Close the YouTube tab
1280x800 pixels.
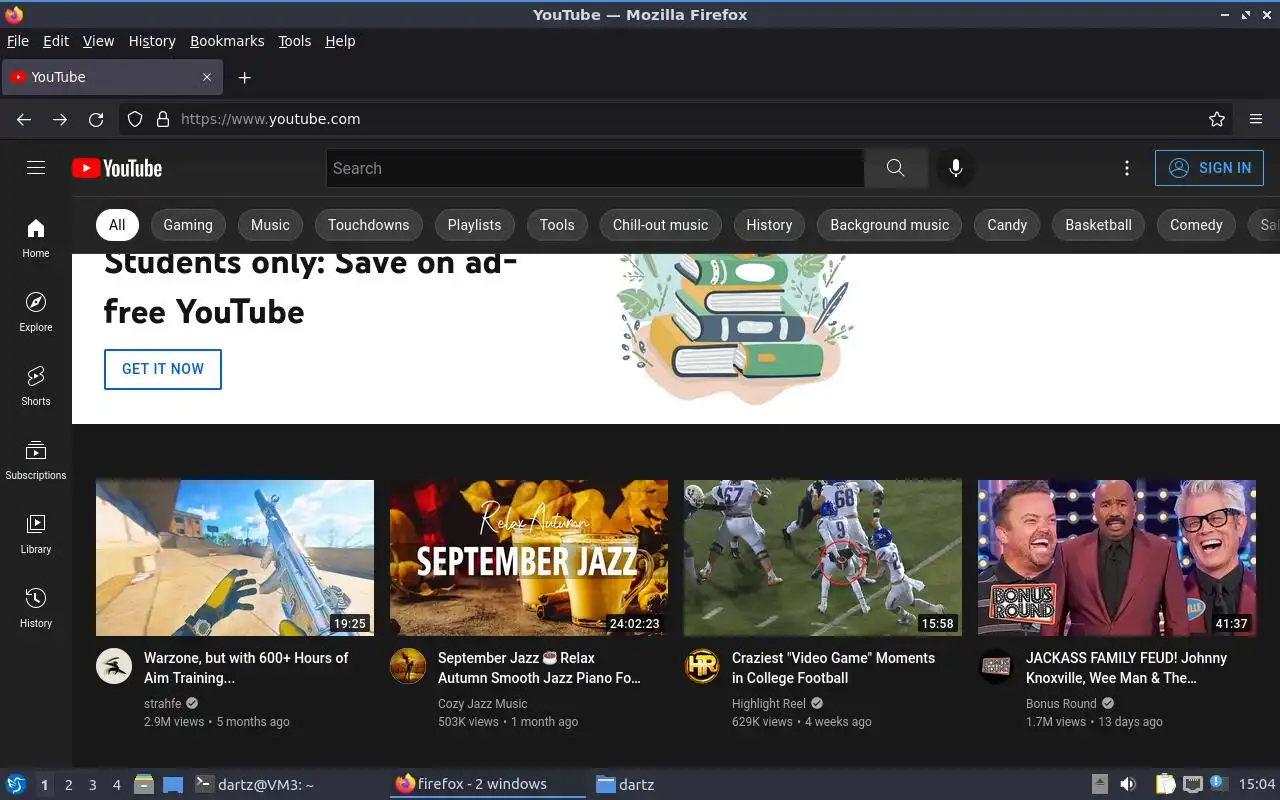[207, 77]
